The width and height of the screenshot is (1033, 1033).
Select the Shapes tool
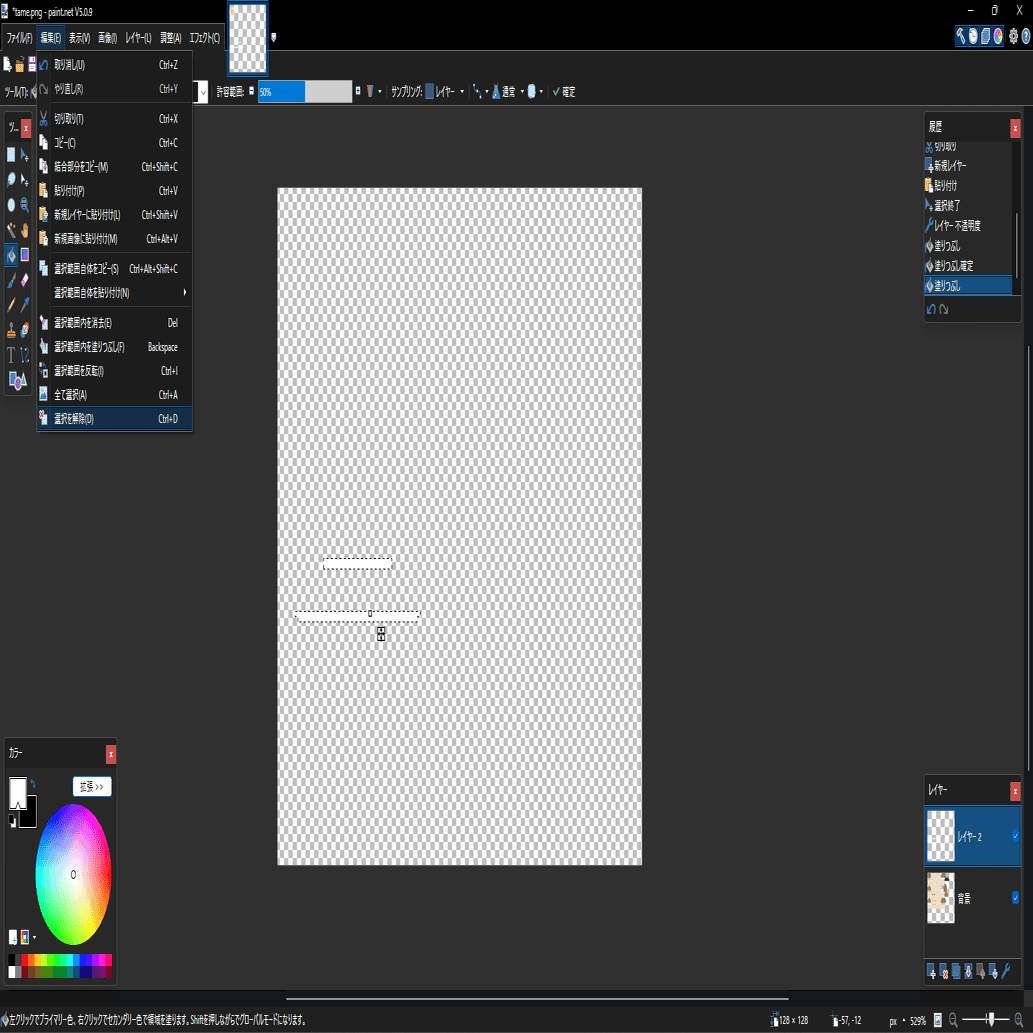pos(17,380)
